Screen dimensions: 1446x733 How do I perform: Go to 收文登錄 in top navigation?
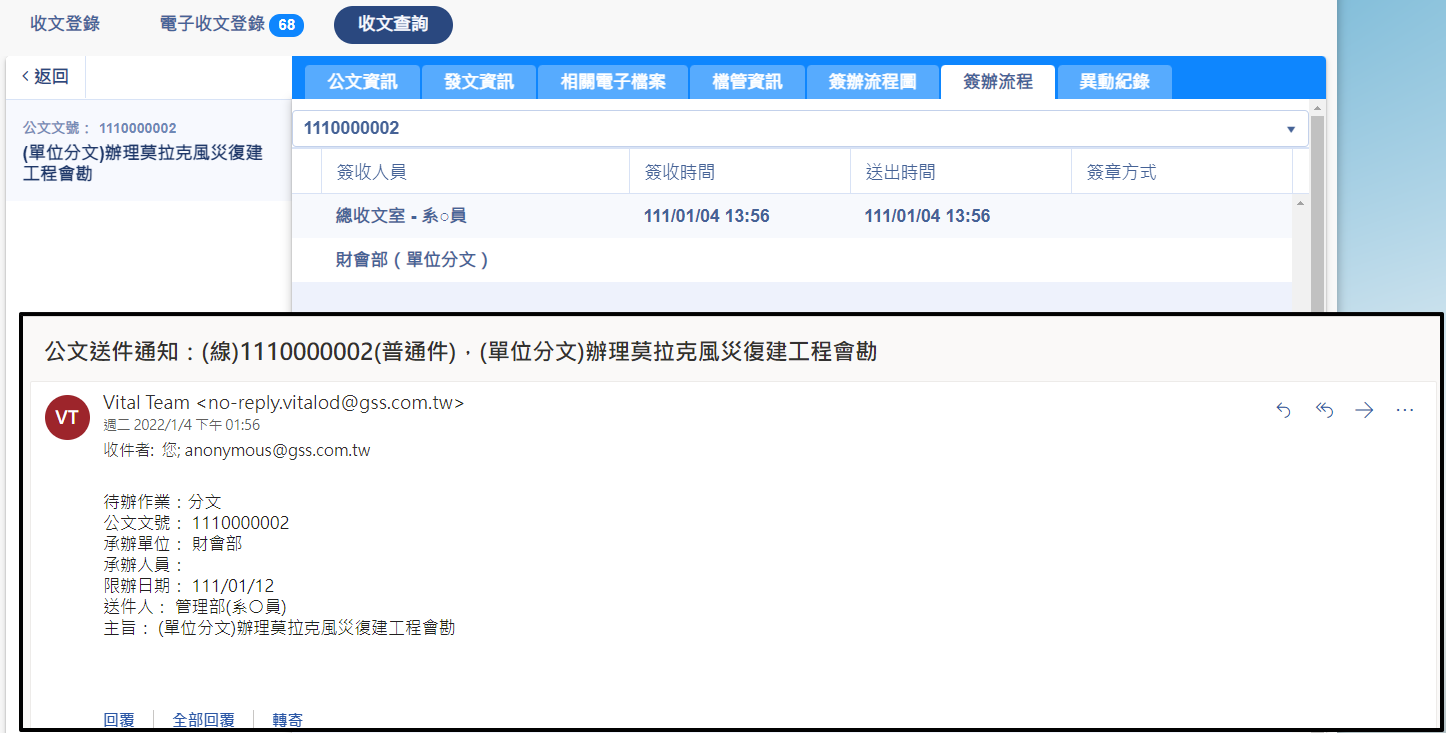pyautogui.click(x=65, y=24)
